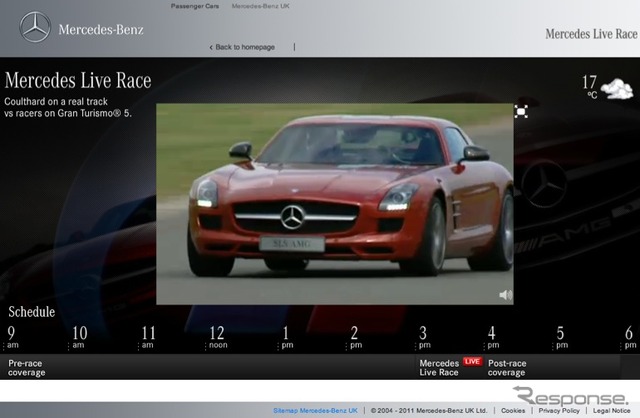Click Mercedes Live Race title in header
Image resolution: width=640 pixels, height=418 pixels.
591,34
